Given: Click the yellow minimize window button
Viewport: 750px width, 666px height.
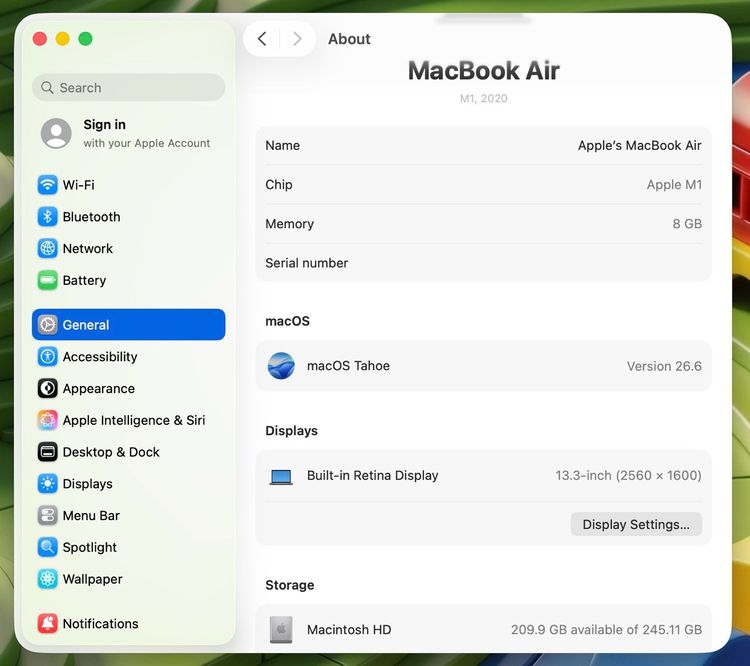Looking at the screenshot, I should click(x=63, y=39).
